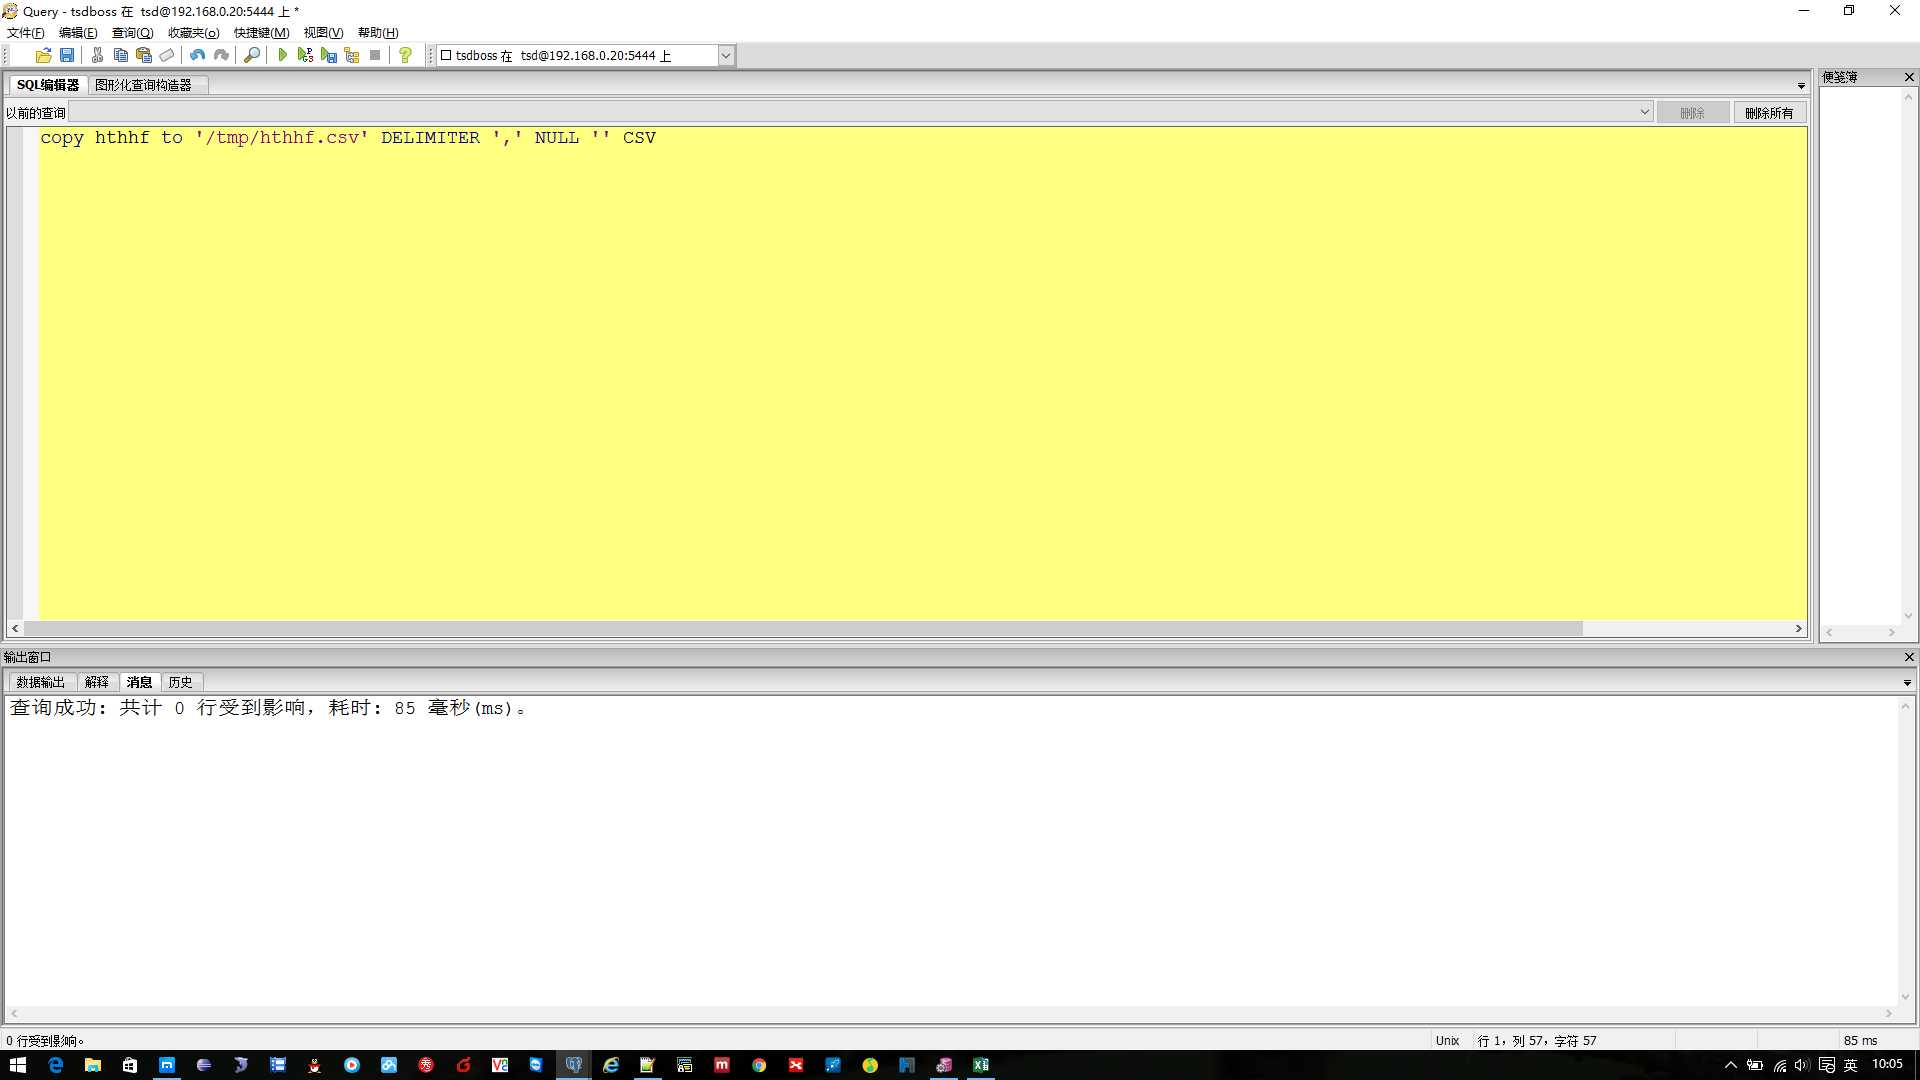Image resolution: width=1920 pixels, height=1080 pixels.
Task: Click the 删除 button
Action: [1692, 113]
